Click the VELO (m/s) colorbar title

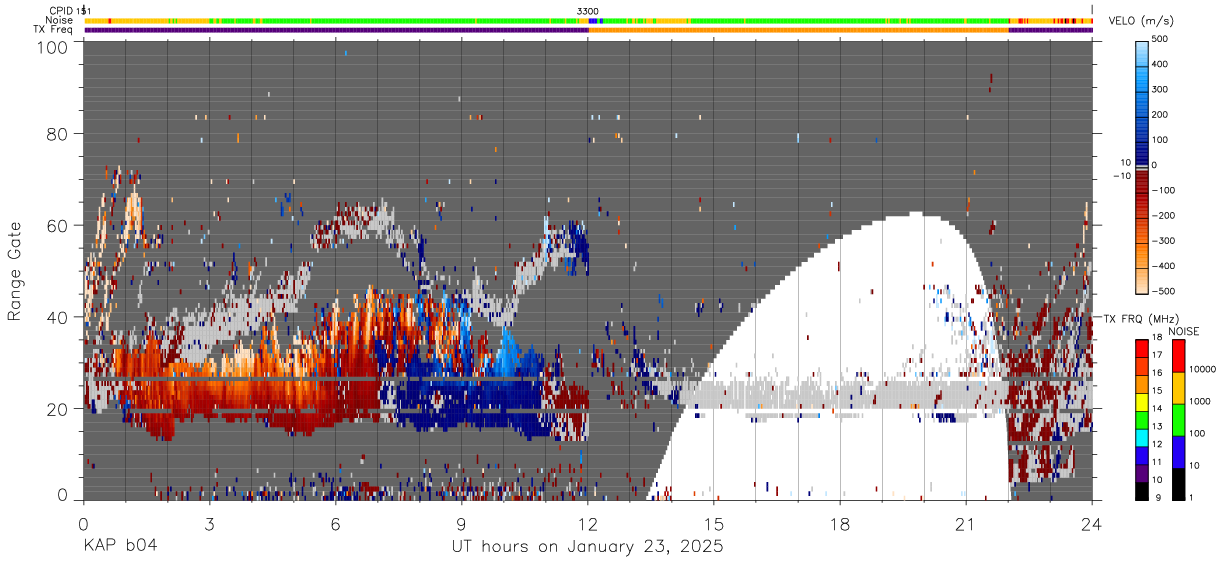[x=1142, y=22]
